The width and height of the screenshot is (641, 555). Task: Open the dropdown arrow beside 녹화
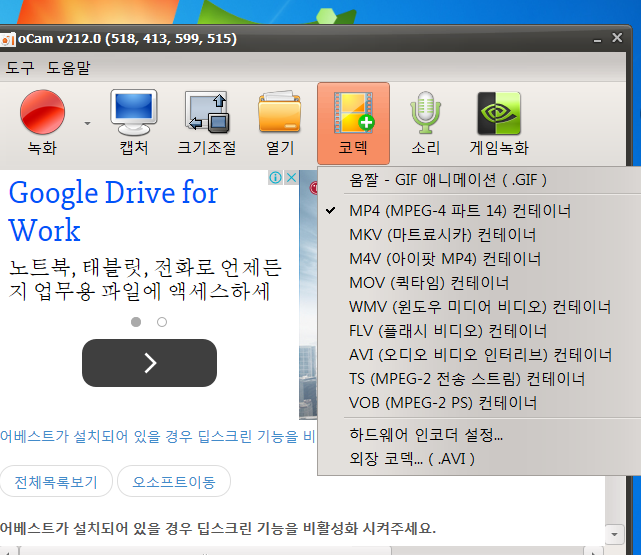click(87, 123)
